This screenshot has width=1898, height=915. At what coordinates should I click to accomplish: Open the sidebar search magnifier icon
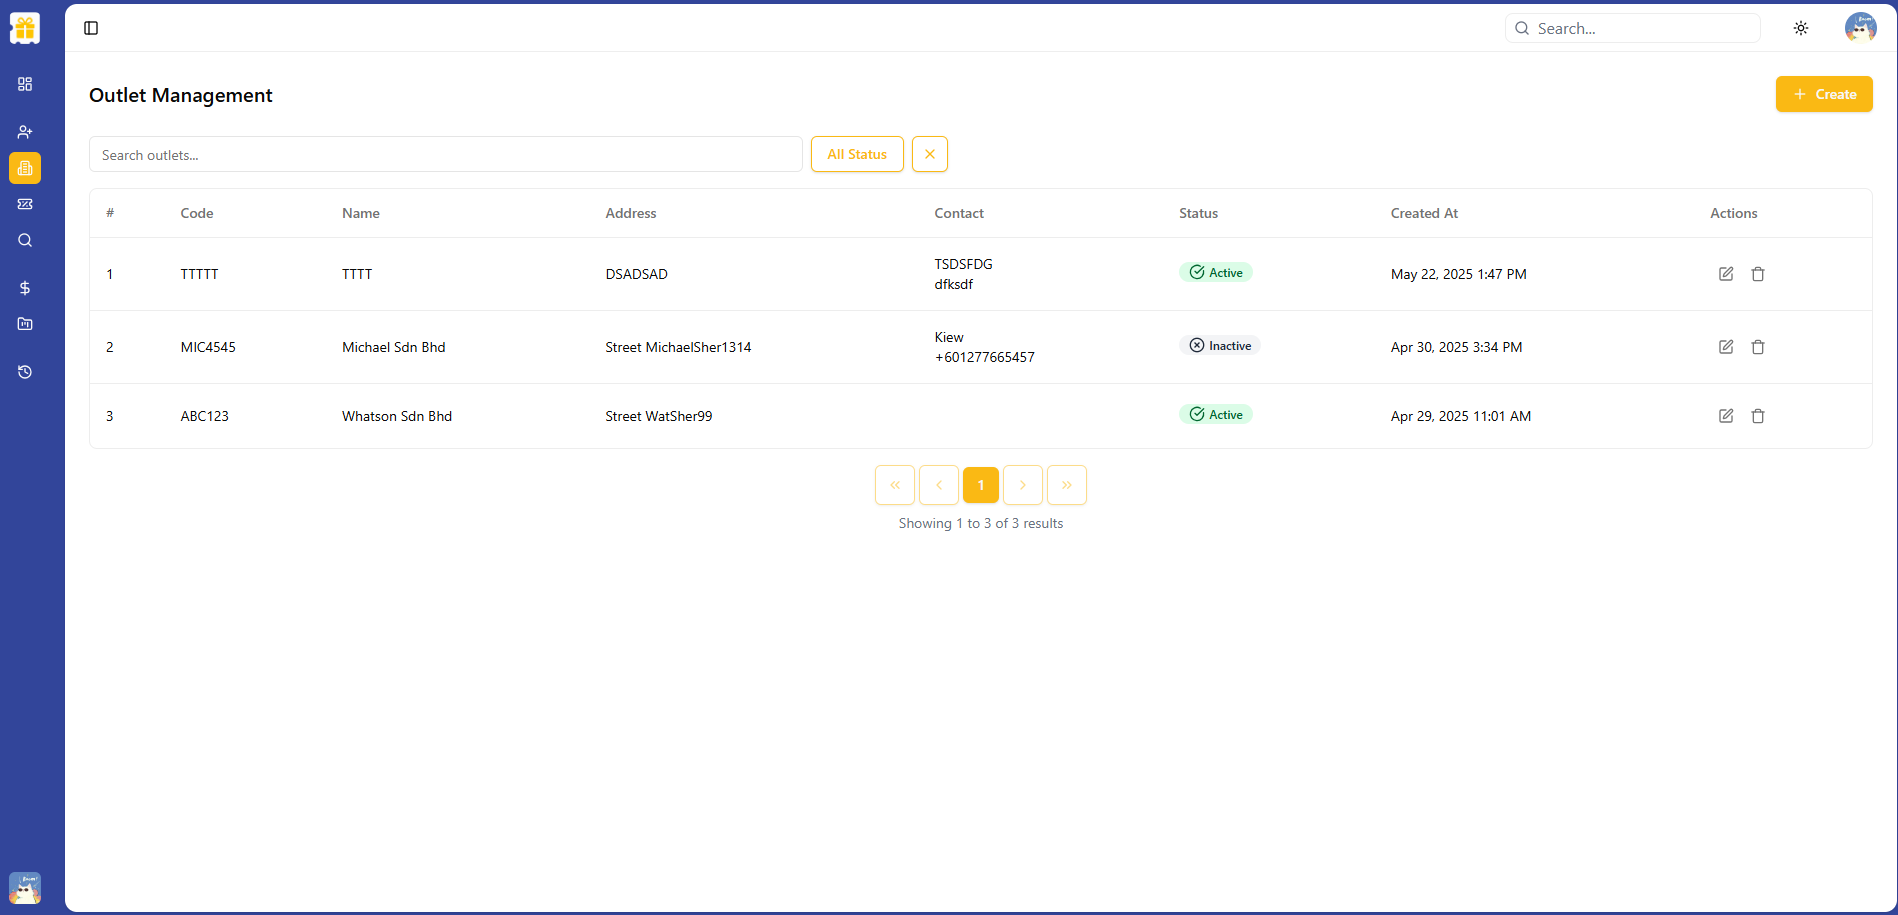[25, 240]
